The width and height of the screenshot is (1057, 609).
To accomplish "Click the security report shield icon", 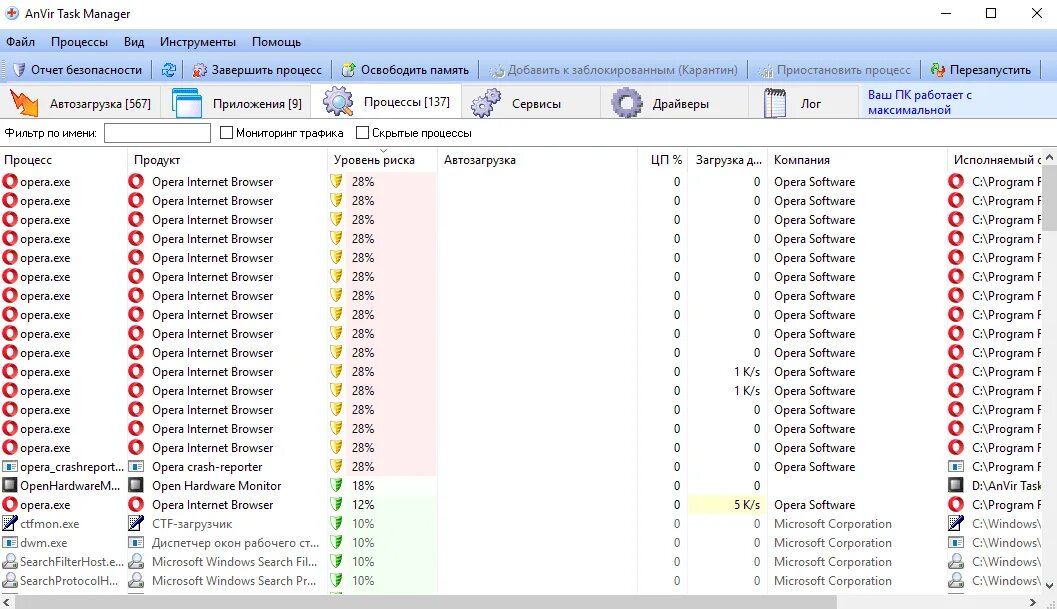I will pos(19,69).
